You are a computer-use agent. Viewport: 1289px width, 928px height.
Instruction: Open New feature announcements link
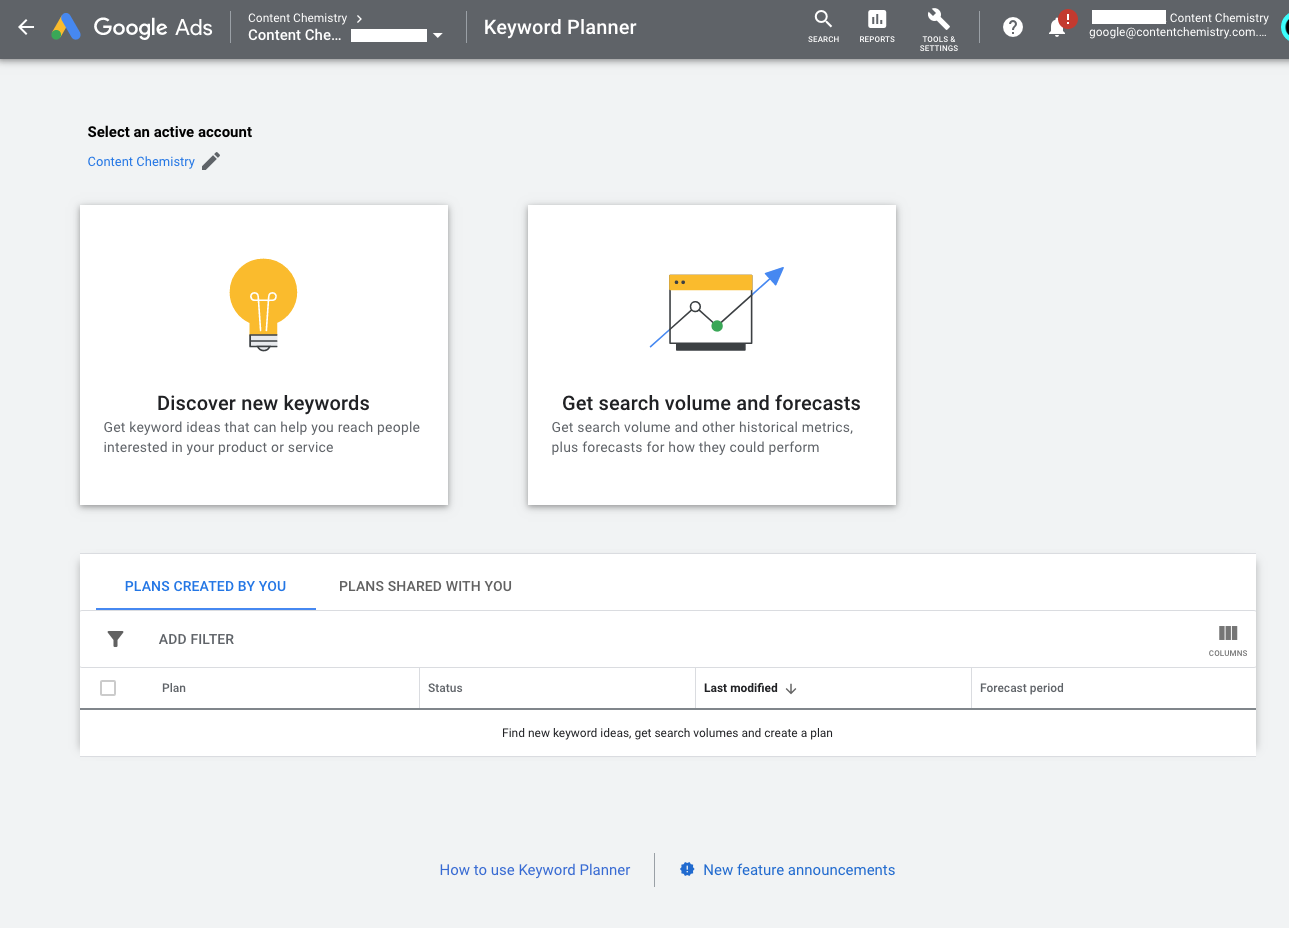coord(799,870)
